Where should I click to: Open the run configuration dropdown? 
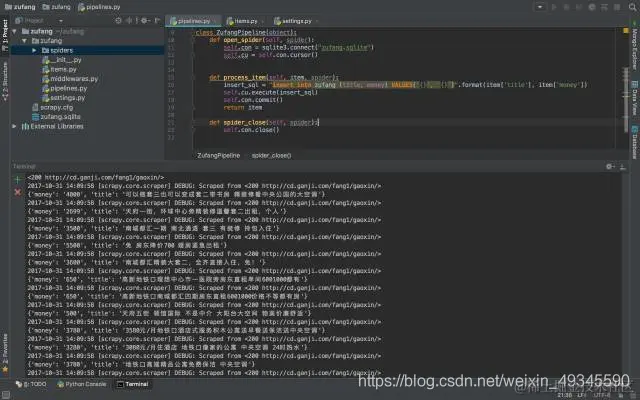pyautogui.click(x=540, y=7)
